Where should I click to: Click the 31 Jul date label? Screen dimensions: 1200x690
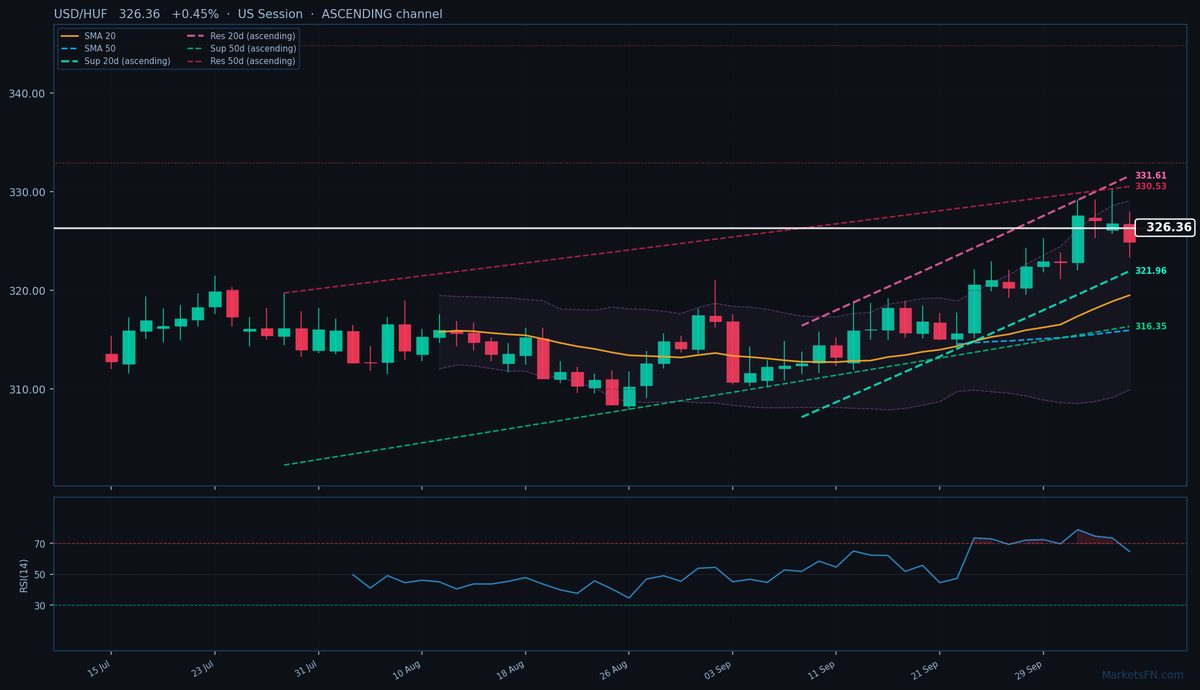point(306,668)
